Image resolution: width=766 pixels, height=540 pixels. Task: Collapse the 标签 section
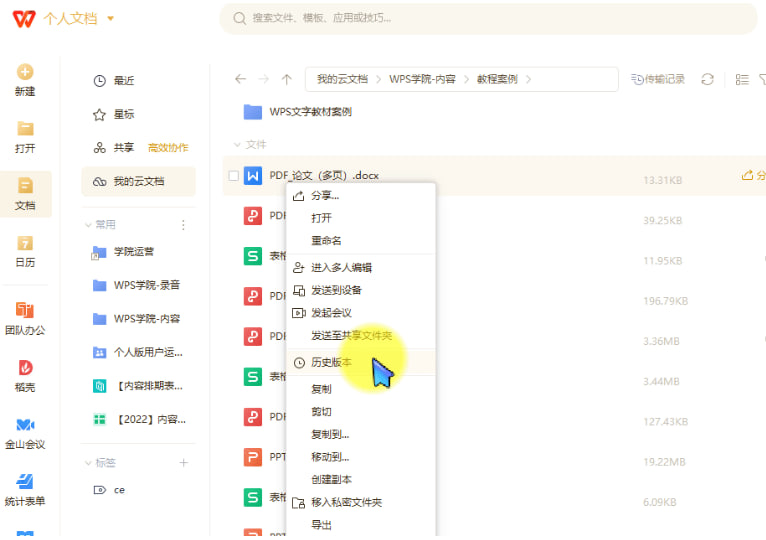88,463
